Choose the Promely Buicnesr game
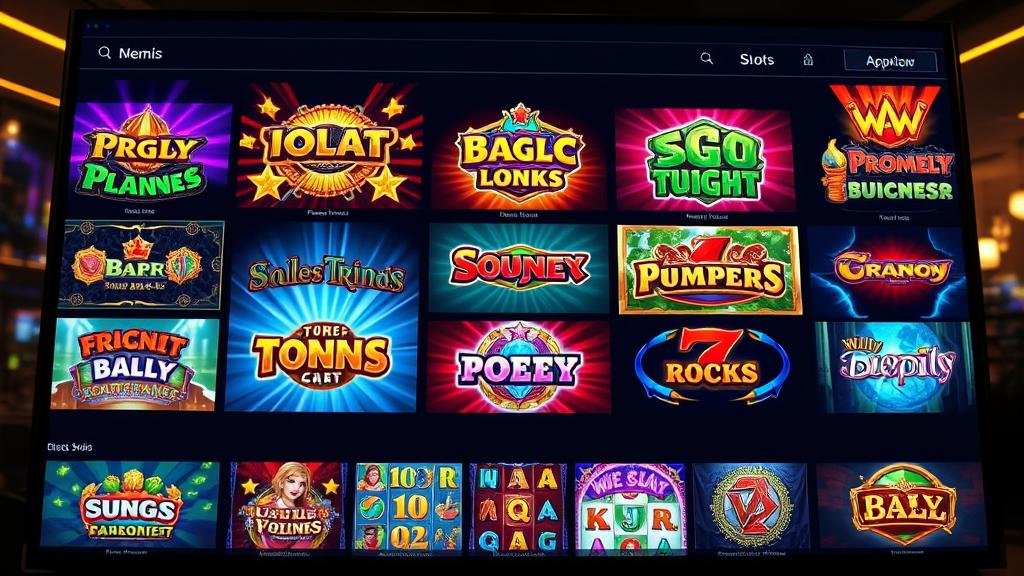 (x=889, y=147)
